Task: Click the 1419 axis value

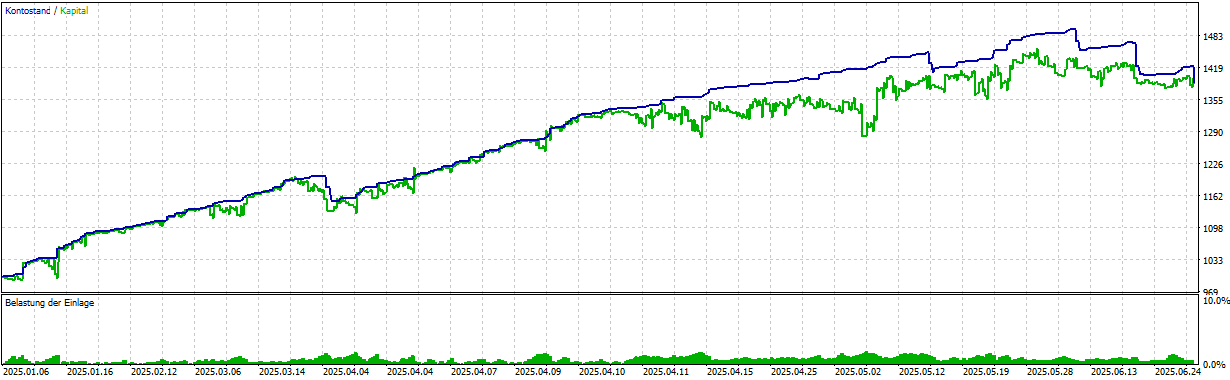Action: click(x=1215, y=69)
